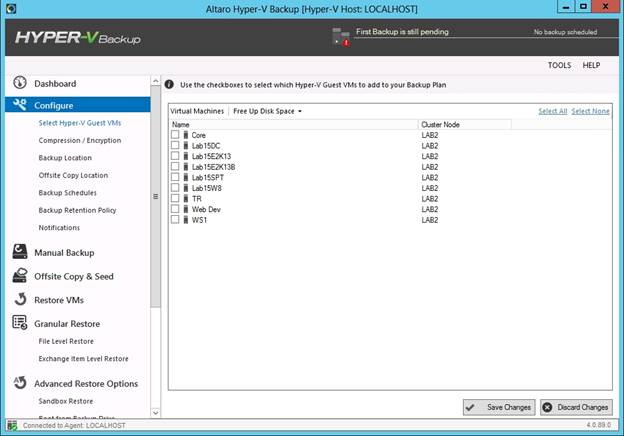
Task: Check the Lab15DC VM checkbox
Action: click(175, 145)
